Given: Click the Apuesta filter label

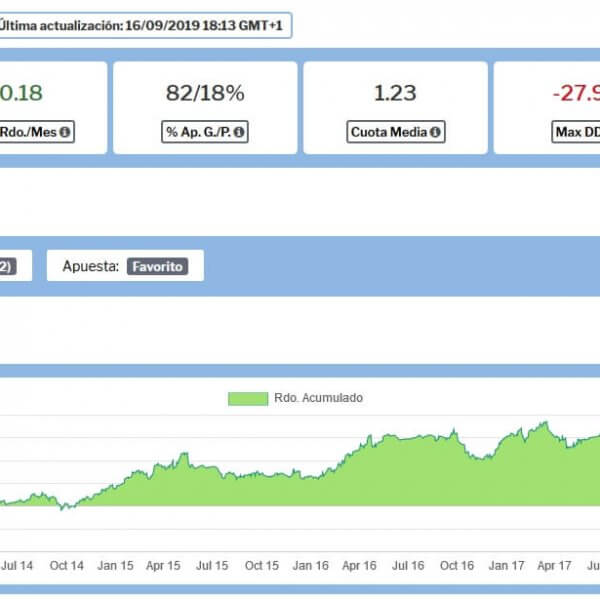Looking at the screenshot, I should [91, 267].
